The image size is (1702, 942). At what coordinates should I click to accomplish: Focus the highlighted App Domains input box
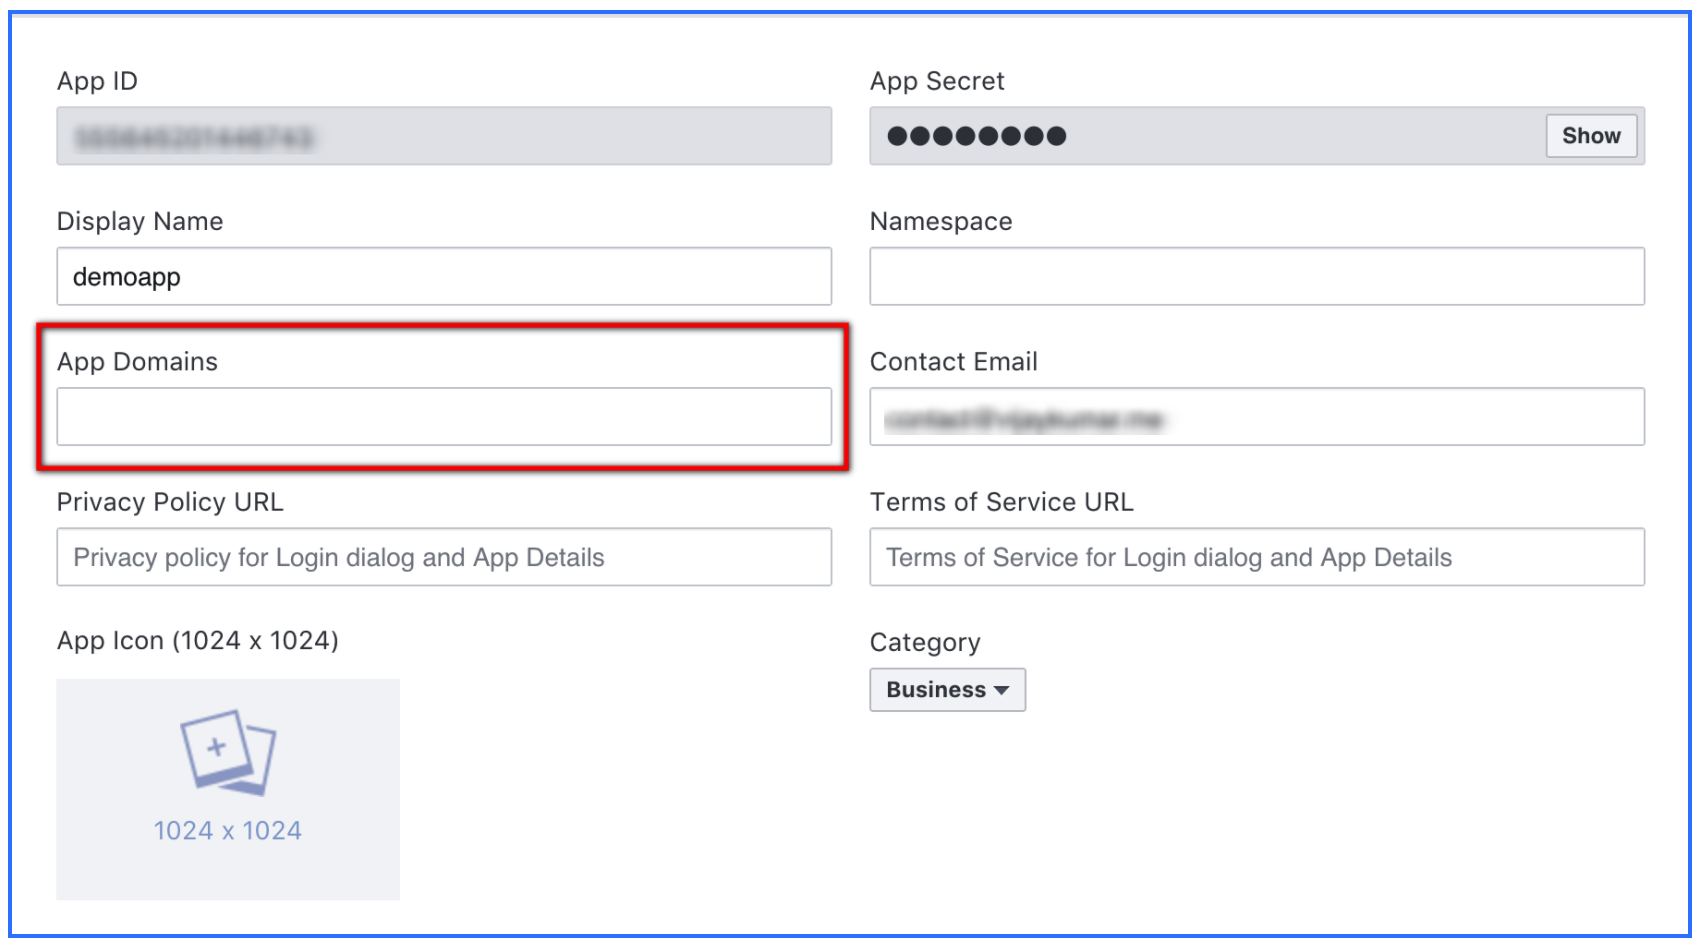point(443,417)
